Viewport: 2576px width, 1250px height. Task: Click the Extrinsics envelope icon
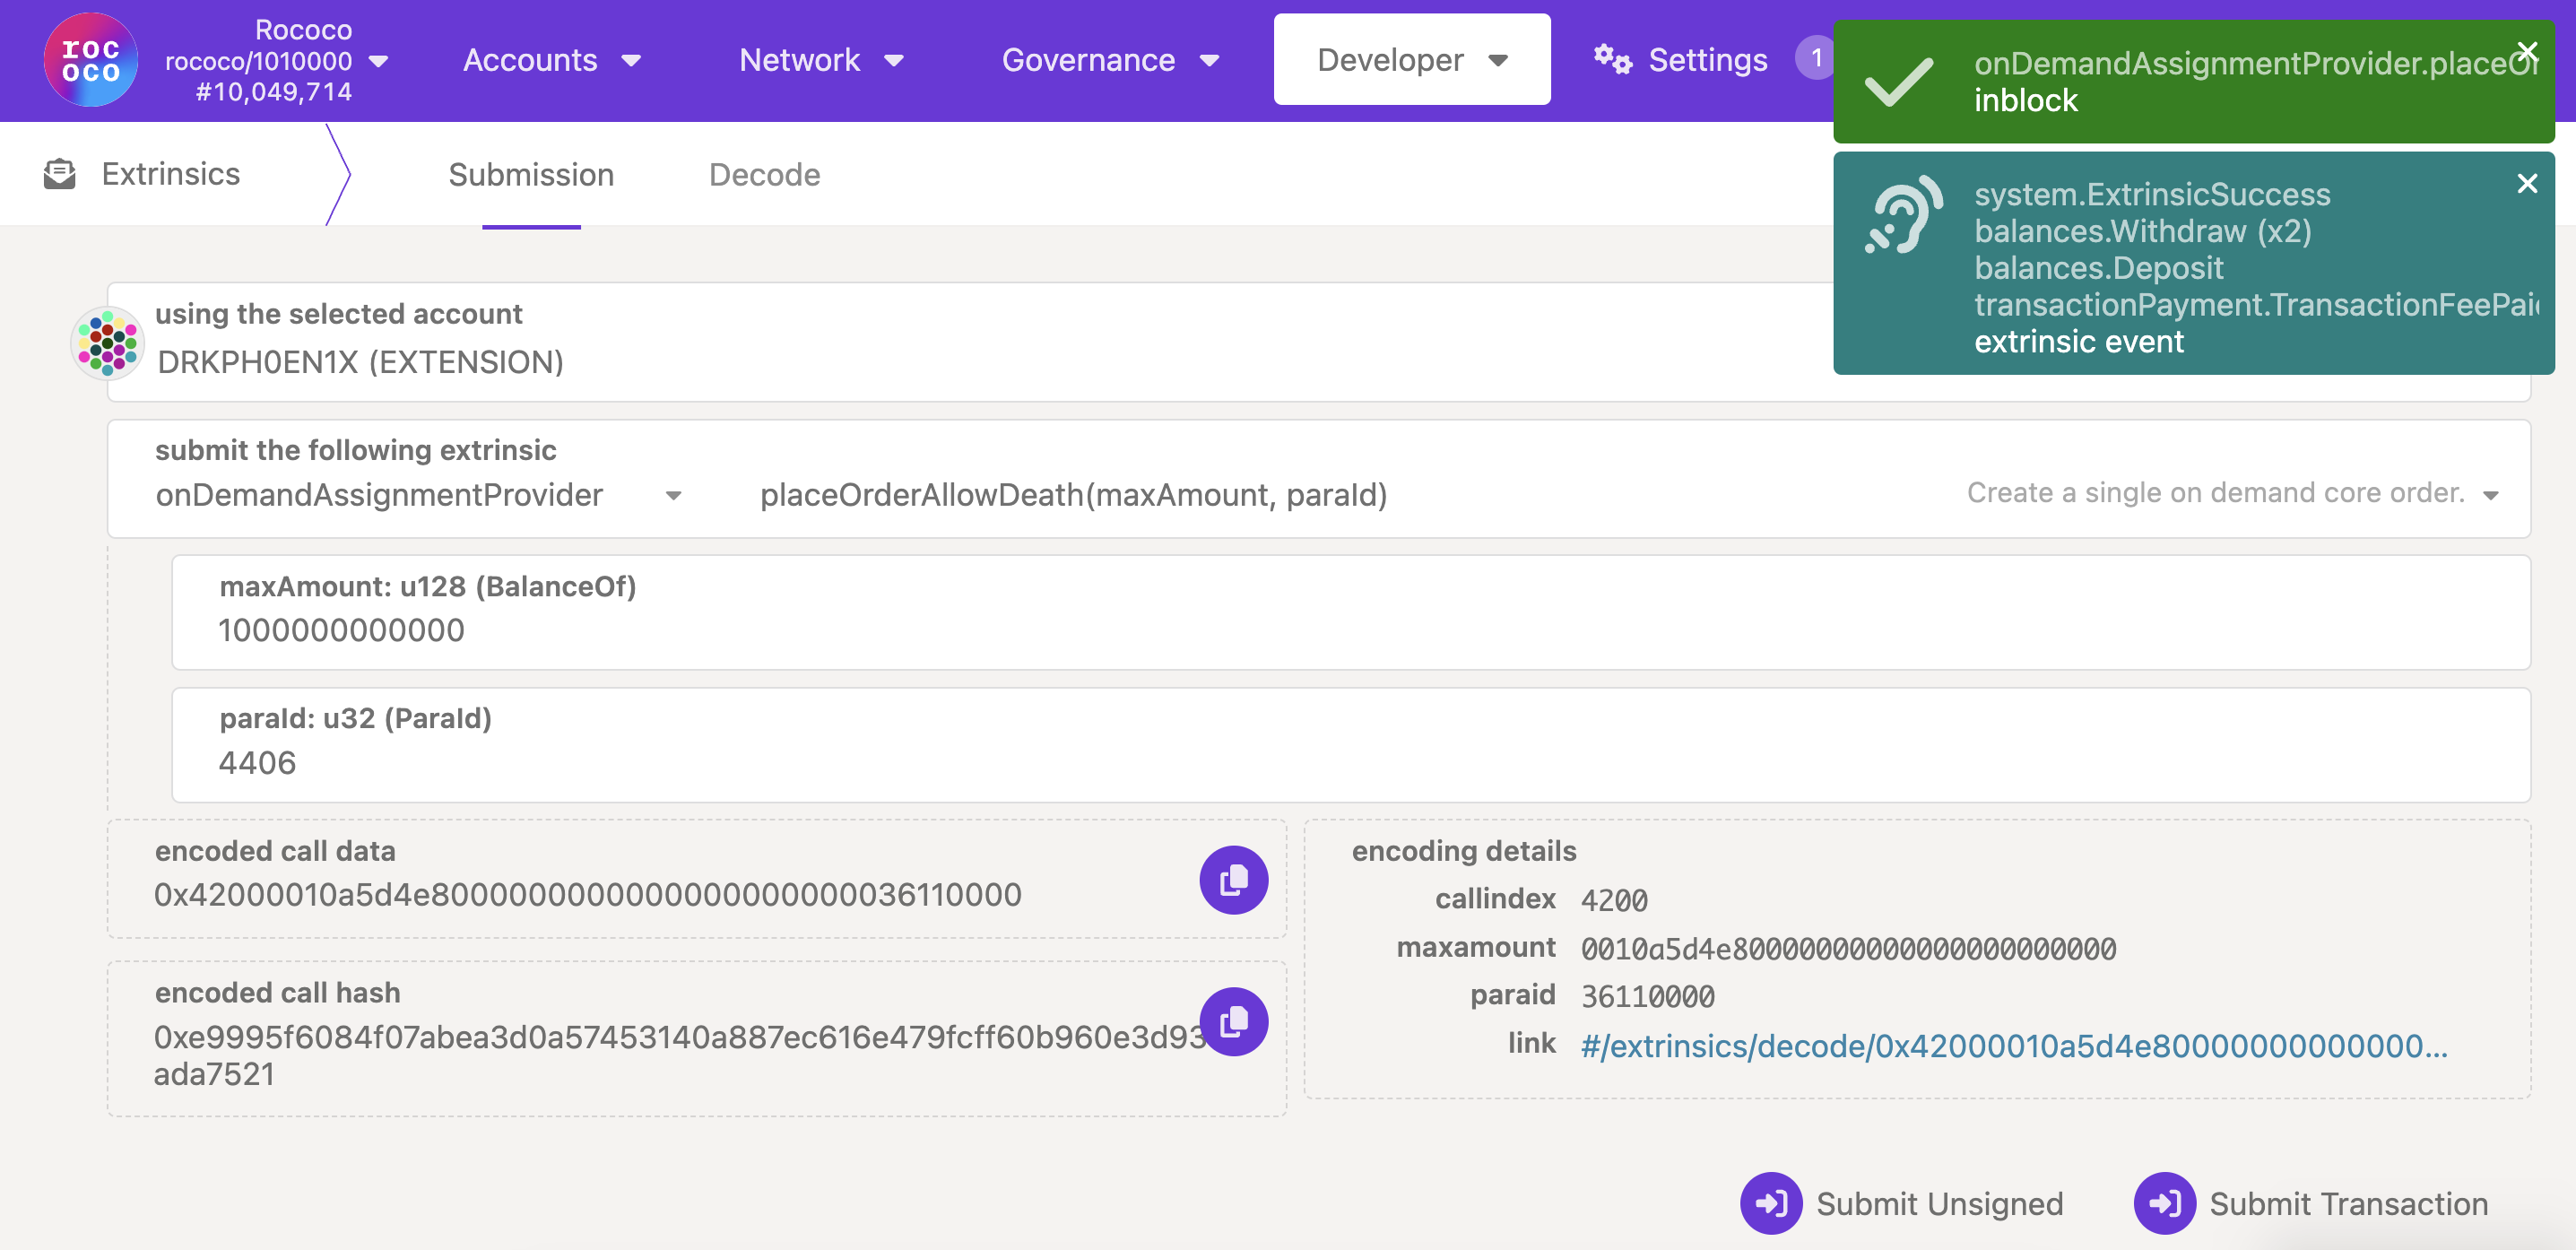[60, 173]
